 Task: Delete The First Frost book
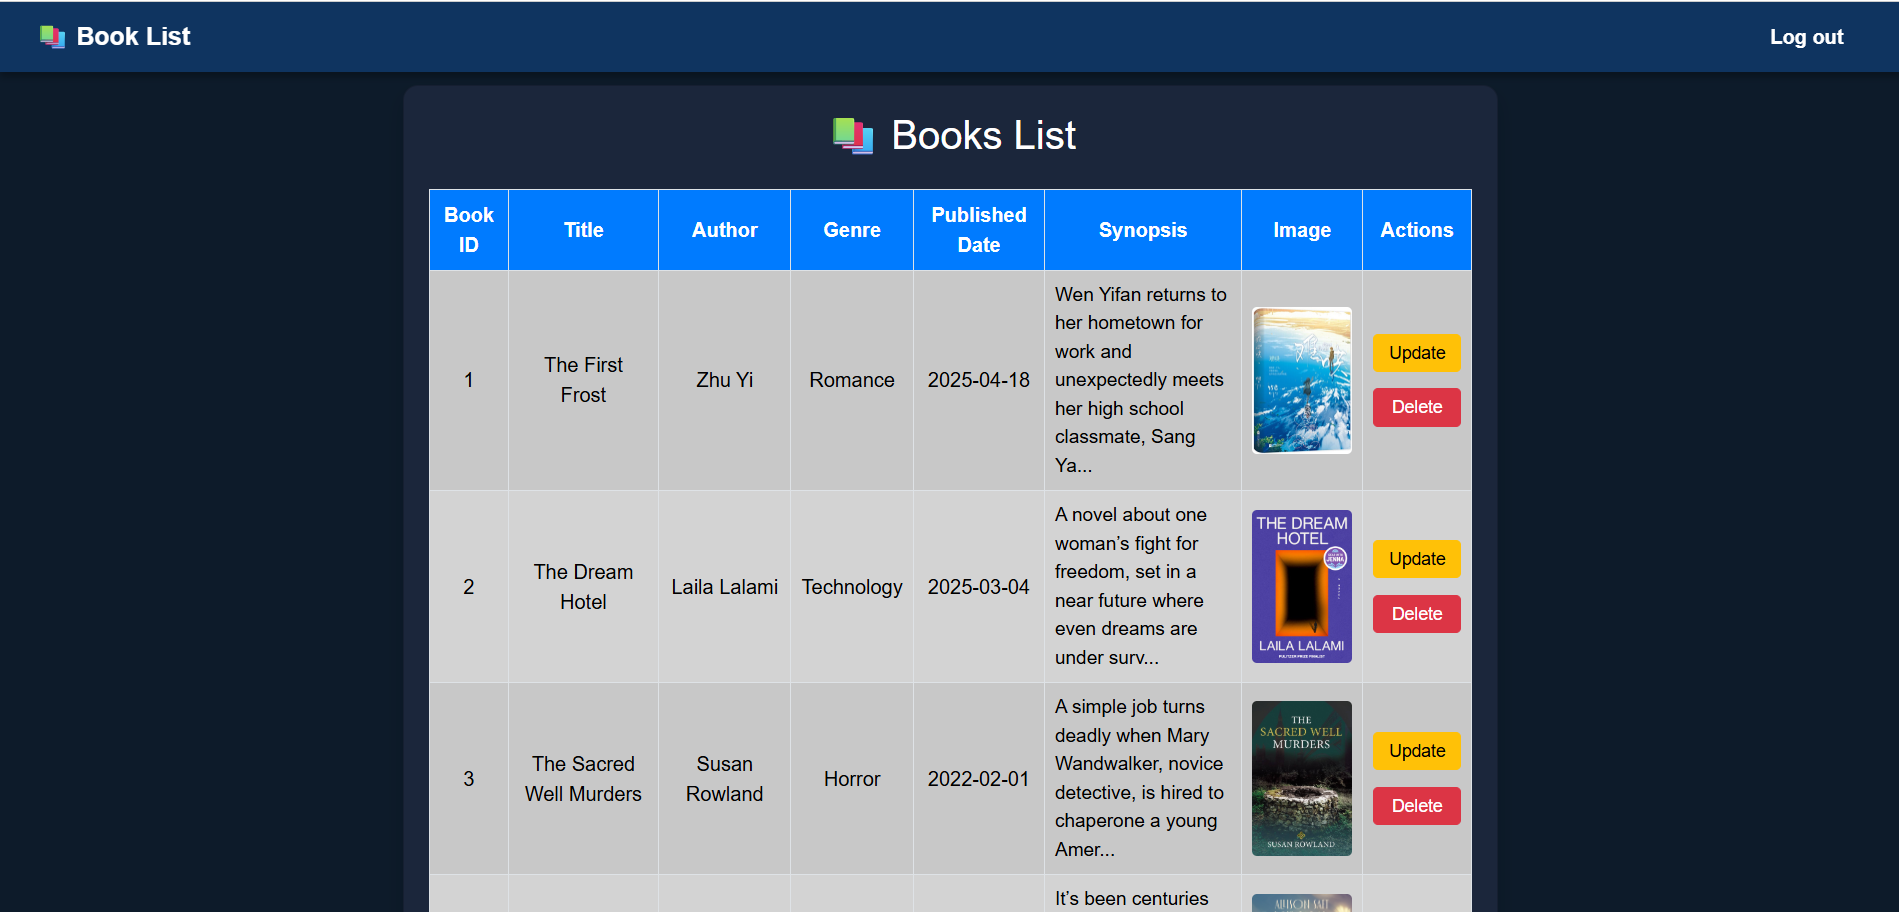tap(1417, 407)
